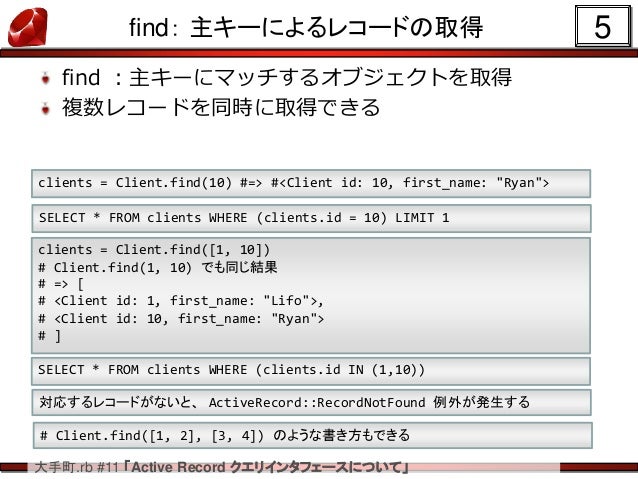The height and width of the screenshot is (479, 638).
Task: Click the ActiveRecord::RecordNotFound note
Action: click(312, 402)
